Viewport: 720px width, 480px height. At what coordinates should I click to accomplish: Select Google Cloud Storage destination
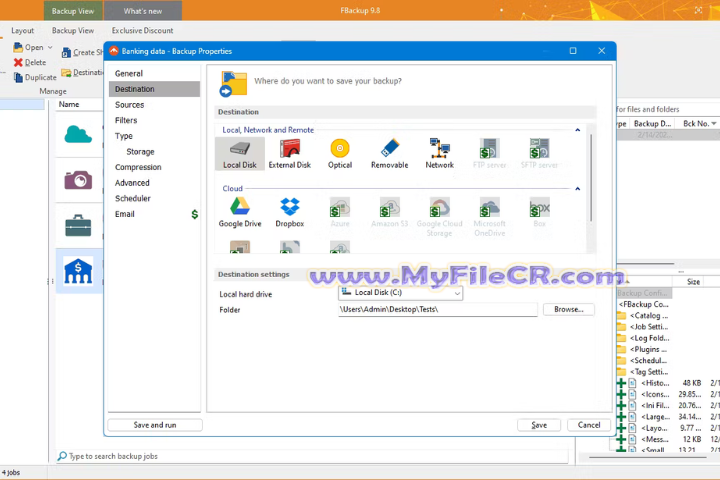pos(439,217)
